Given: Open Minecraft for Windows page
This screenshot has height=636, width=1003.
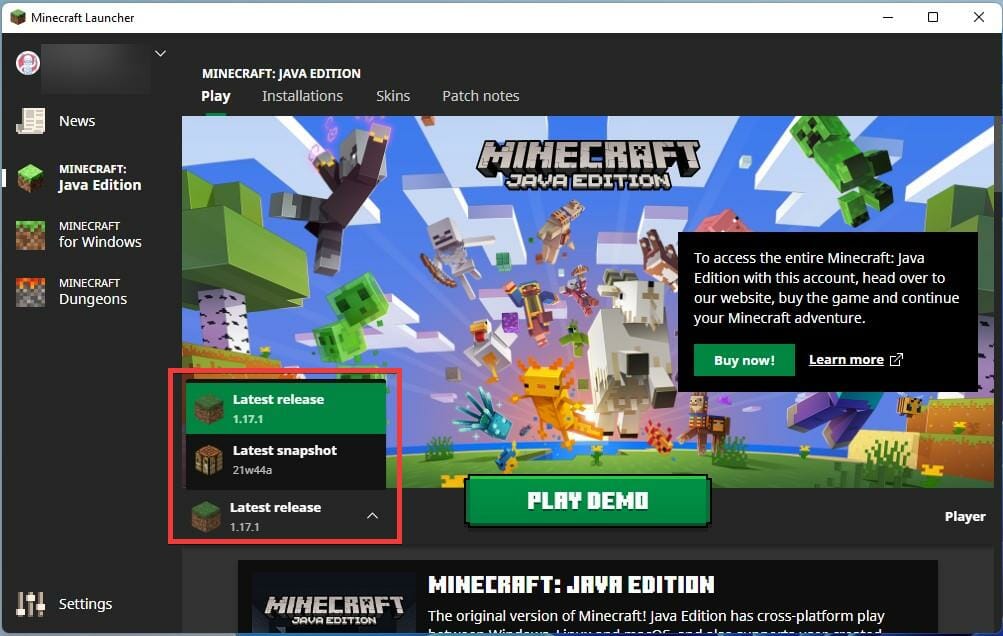Looking at the screenshot, I should 81,235.
